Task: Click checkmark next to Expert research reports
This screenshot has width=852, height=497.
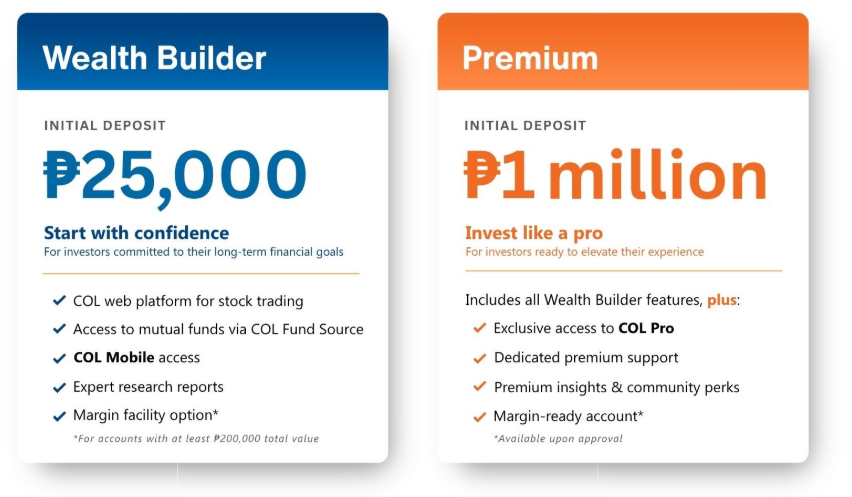Action: 58,387
